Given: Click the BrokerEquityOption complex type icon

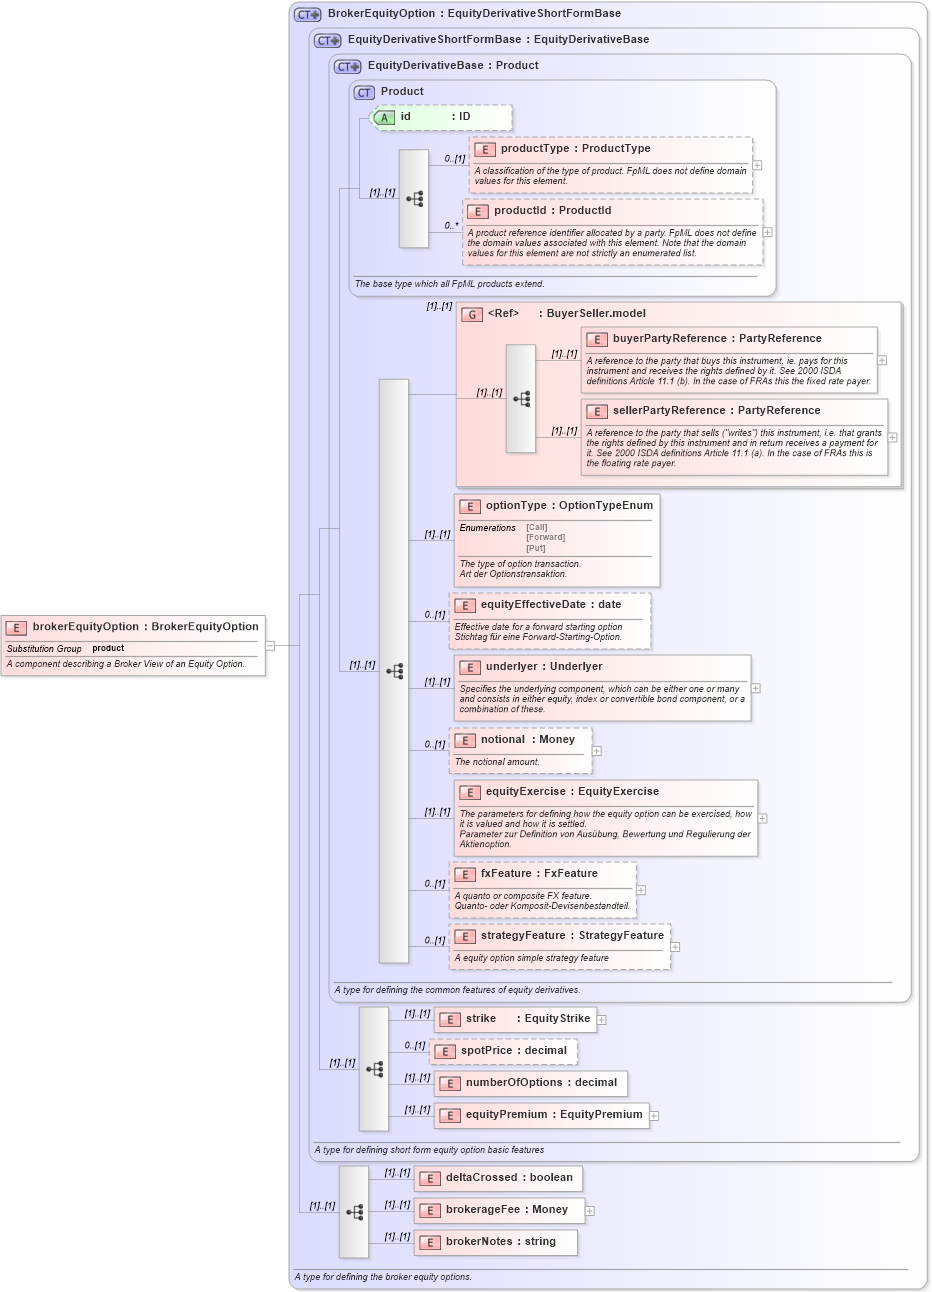Looking at the screenshot, I should (308, 14).
